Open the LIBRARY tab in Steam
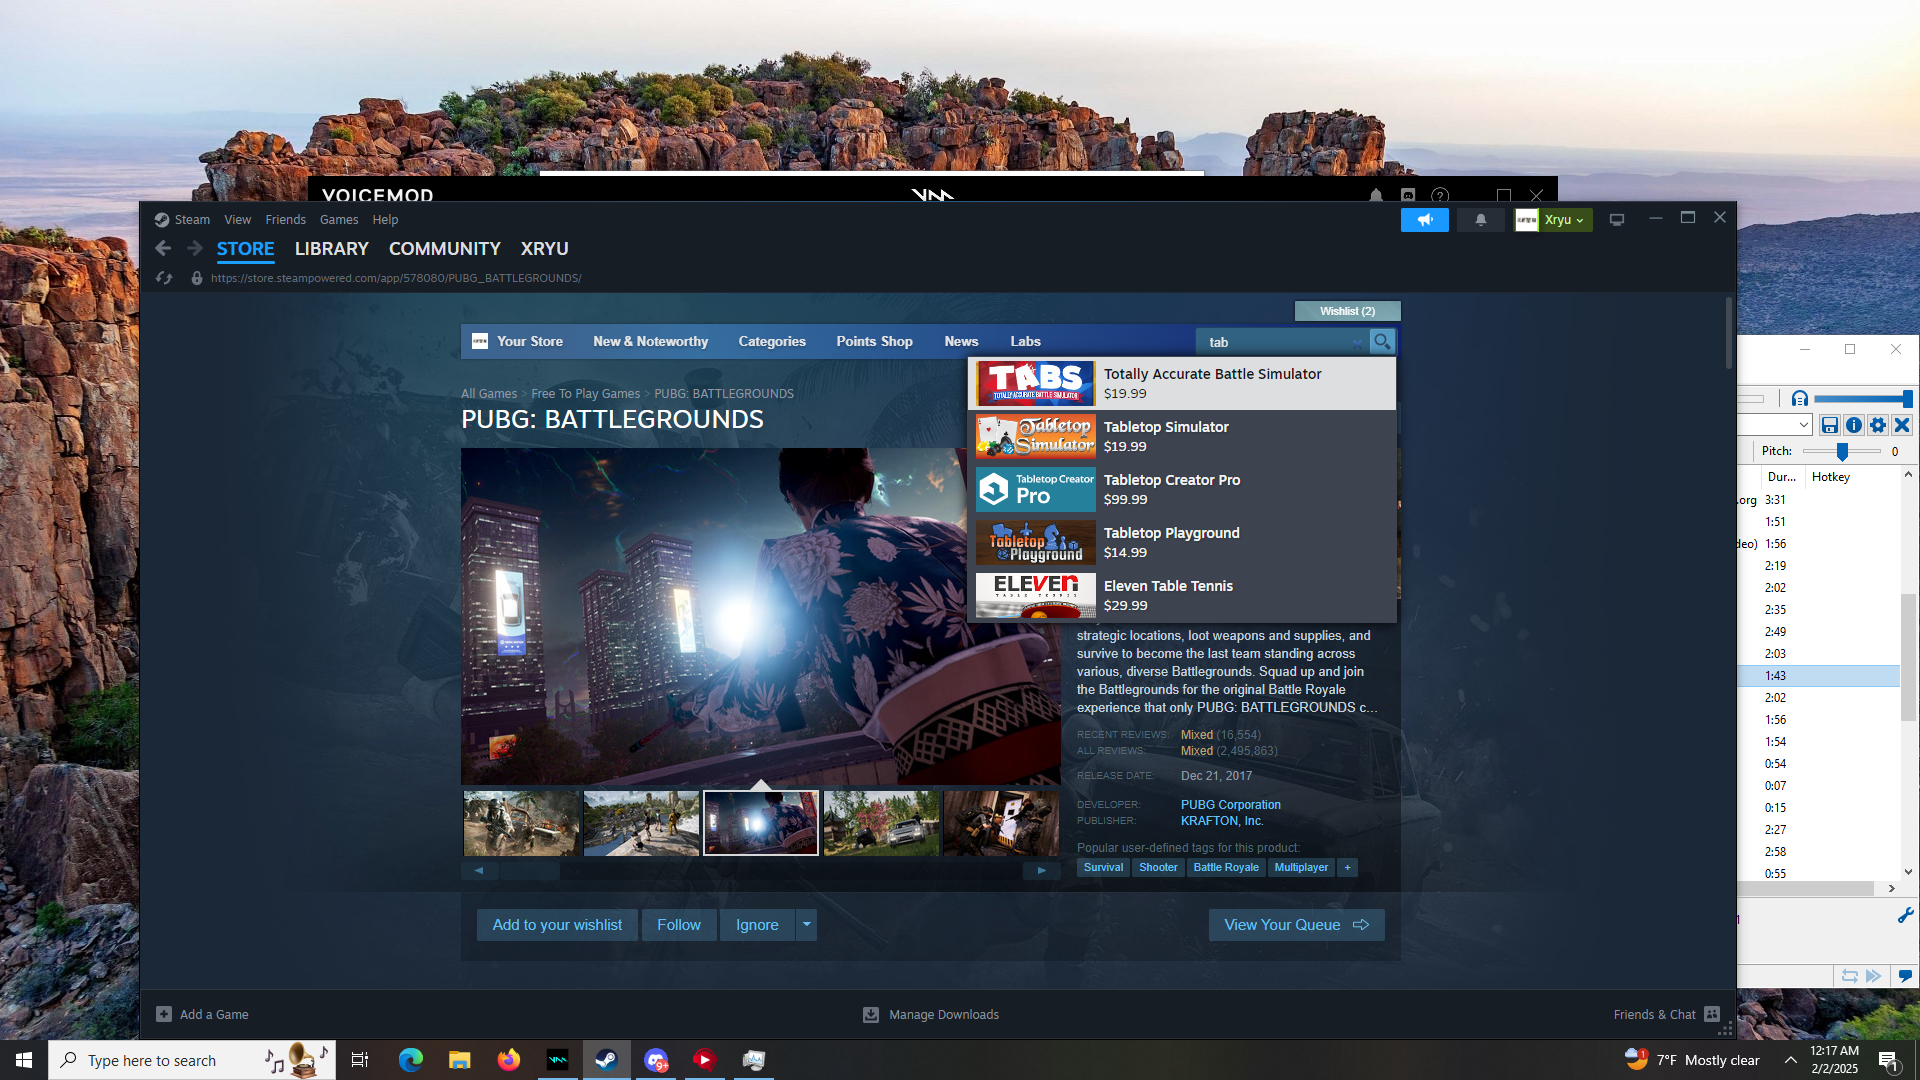This screenshot has height=1080, width=1920. pos(331,249)
